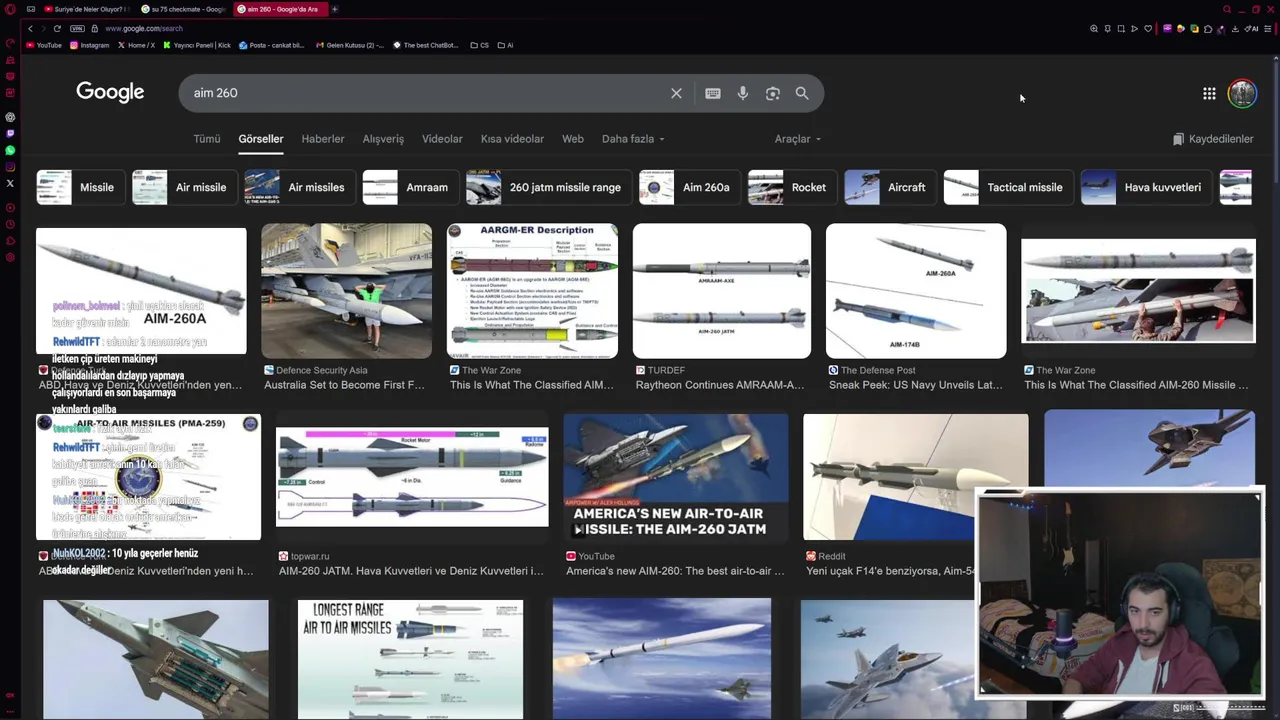Viewport: 1280px width, 720px height.
Task: Open the Longest Range Air to Air Missiles image
Action: point(410,659)
